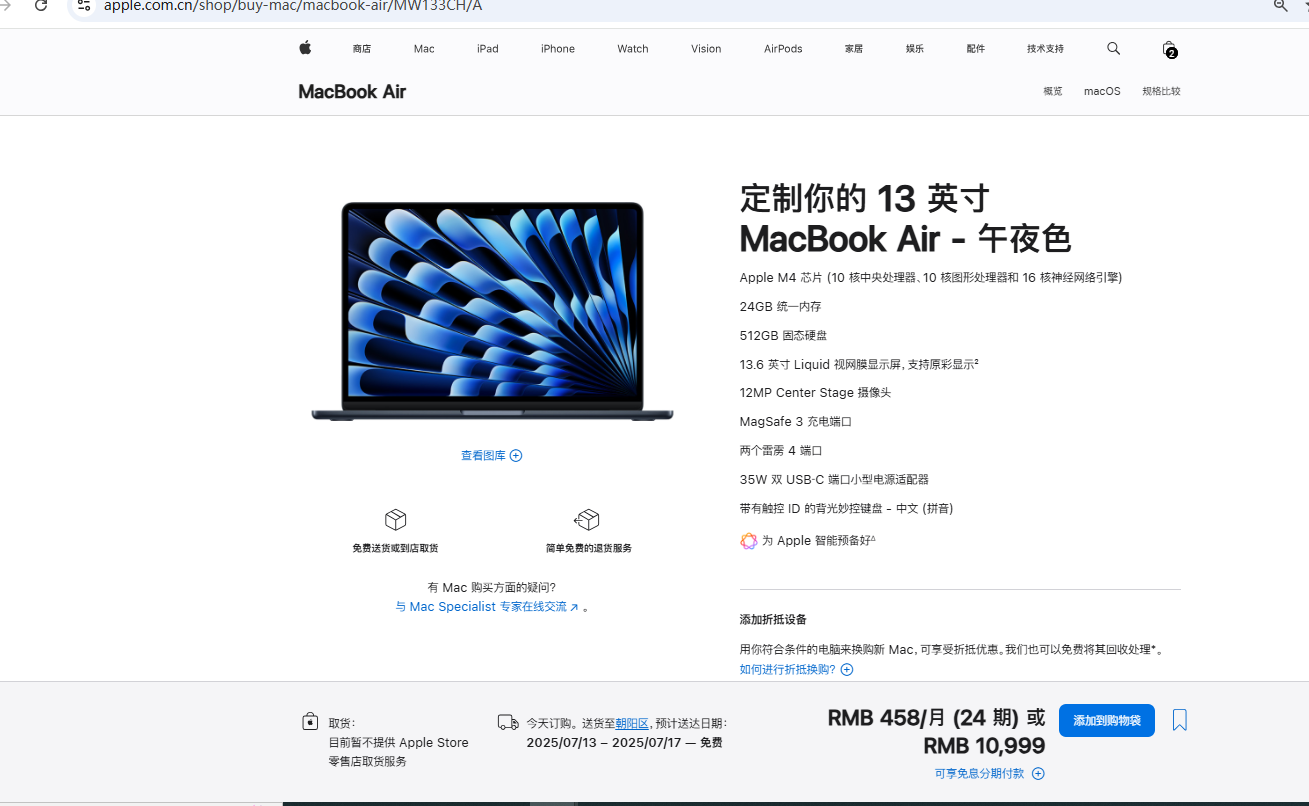Select the macOS tab in subnav
This screenshot has width=1309, height=806.
(x=1102, y=91)
